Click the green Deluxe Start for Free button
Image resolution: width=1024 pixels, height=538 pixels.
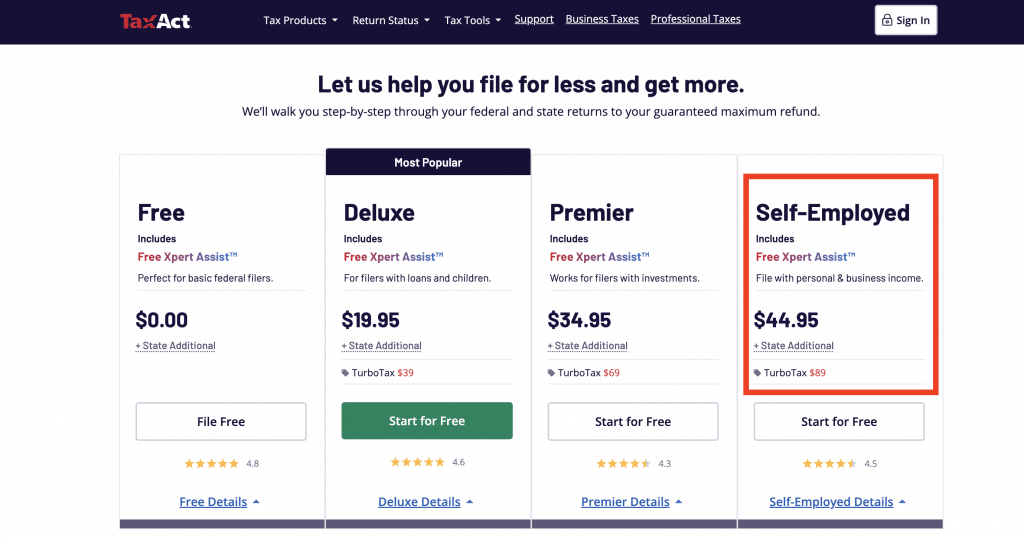pyautogui.click(x=427, y=421)
